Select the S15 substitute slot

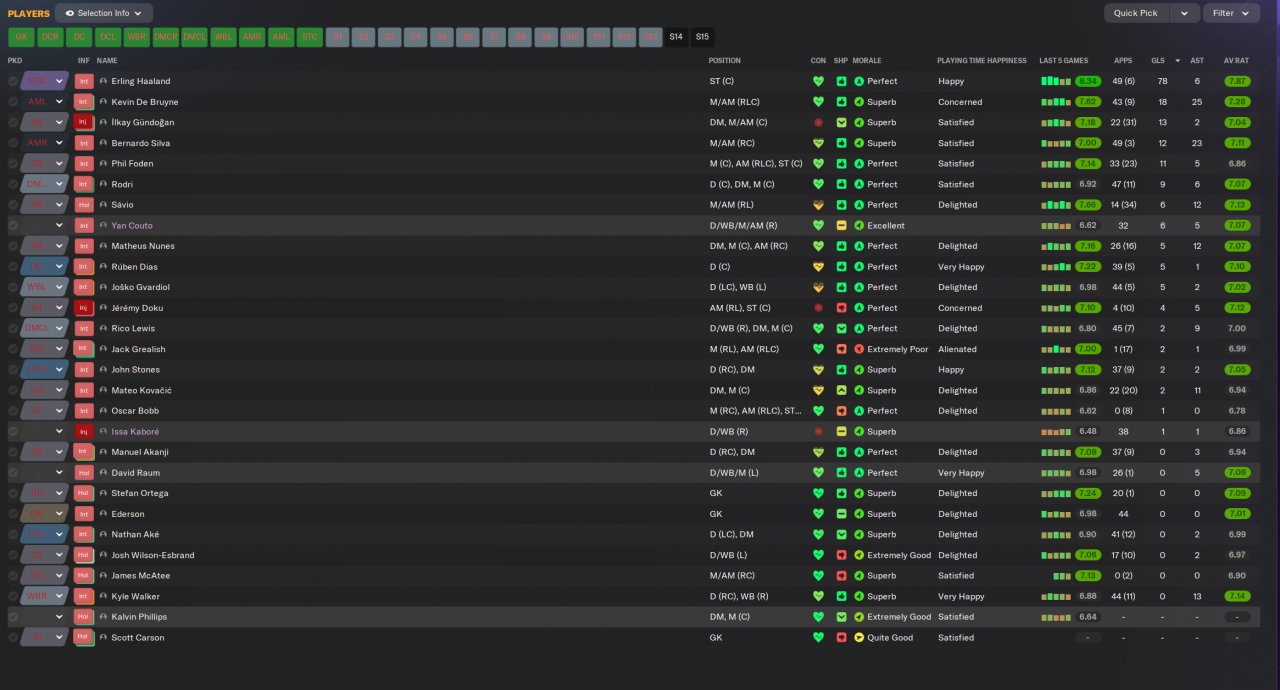(703, 37)
